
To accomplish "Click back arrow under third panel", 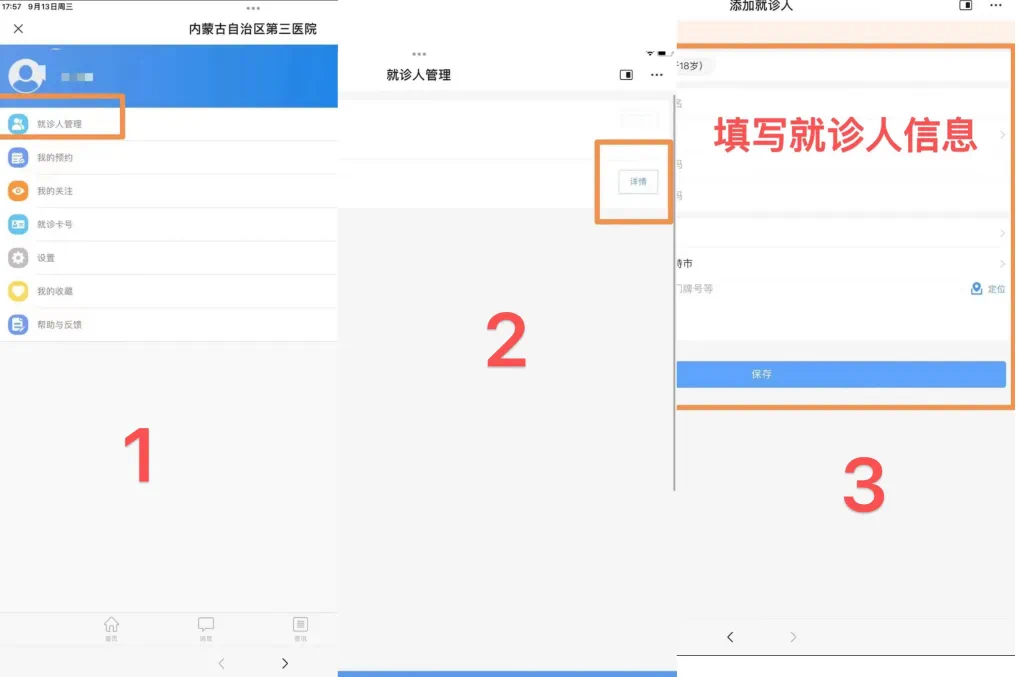I will (x=730, y=637).
